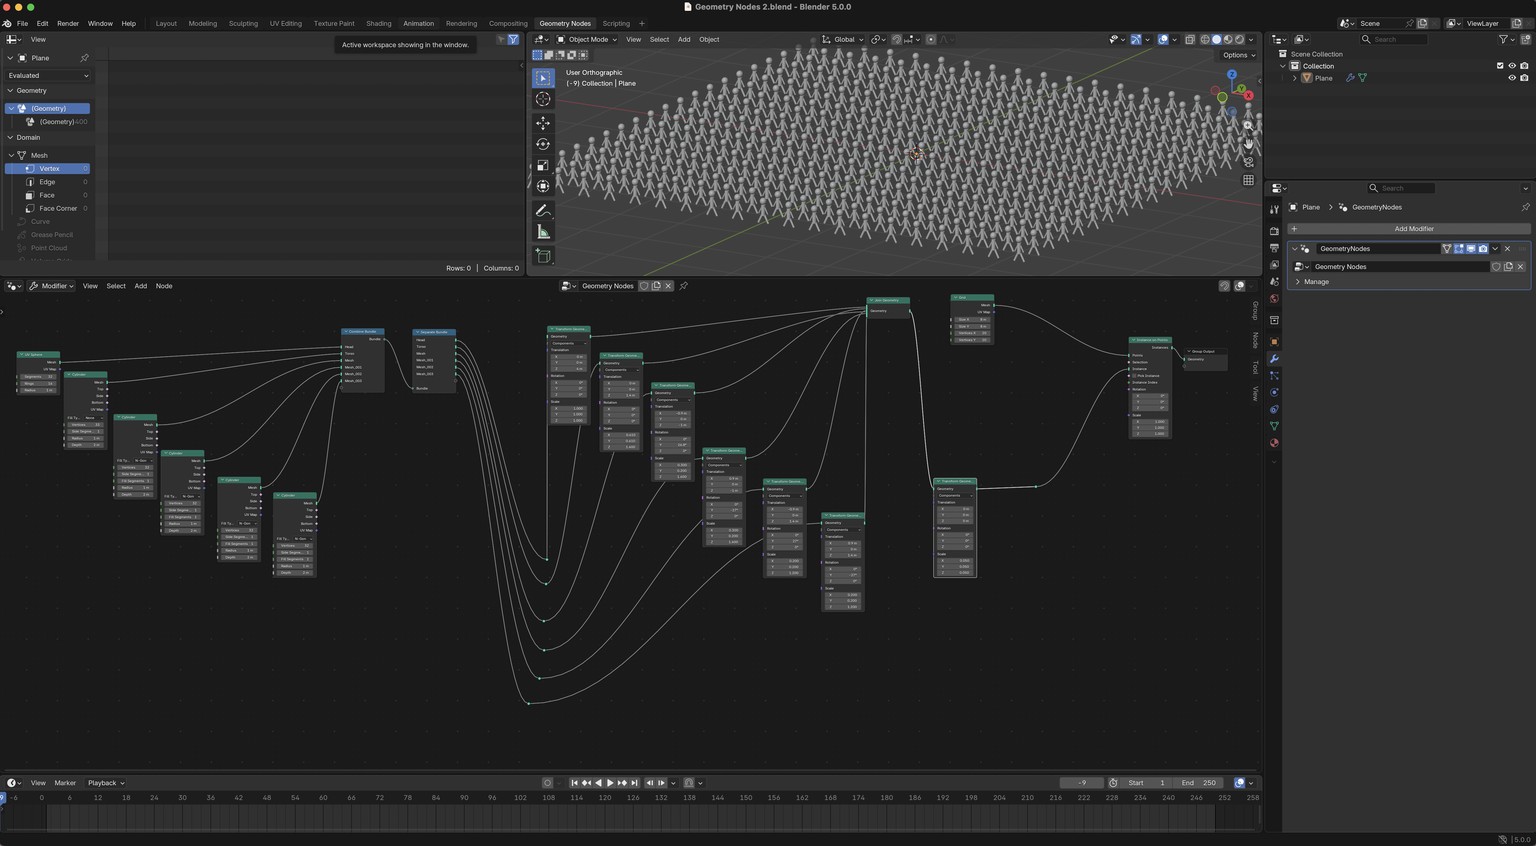Click the End frame field
Screen dimensions: 1536x846
coord(1199,783)
